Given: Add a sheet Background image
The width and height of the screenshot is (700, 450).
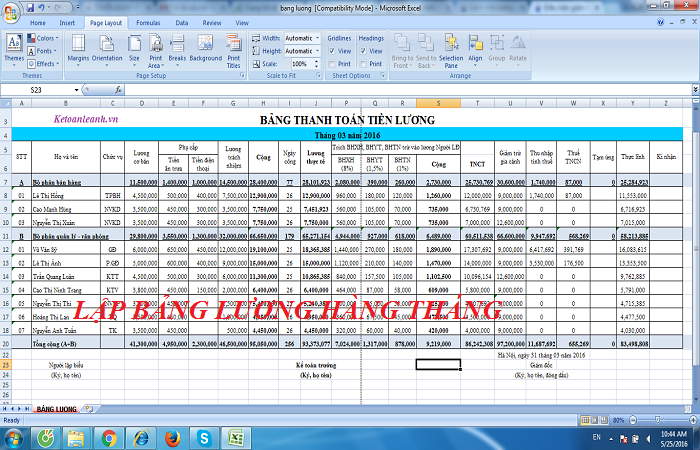Looking at the screenshot, I should click(205, 48).
